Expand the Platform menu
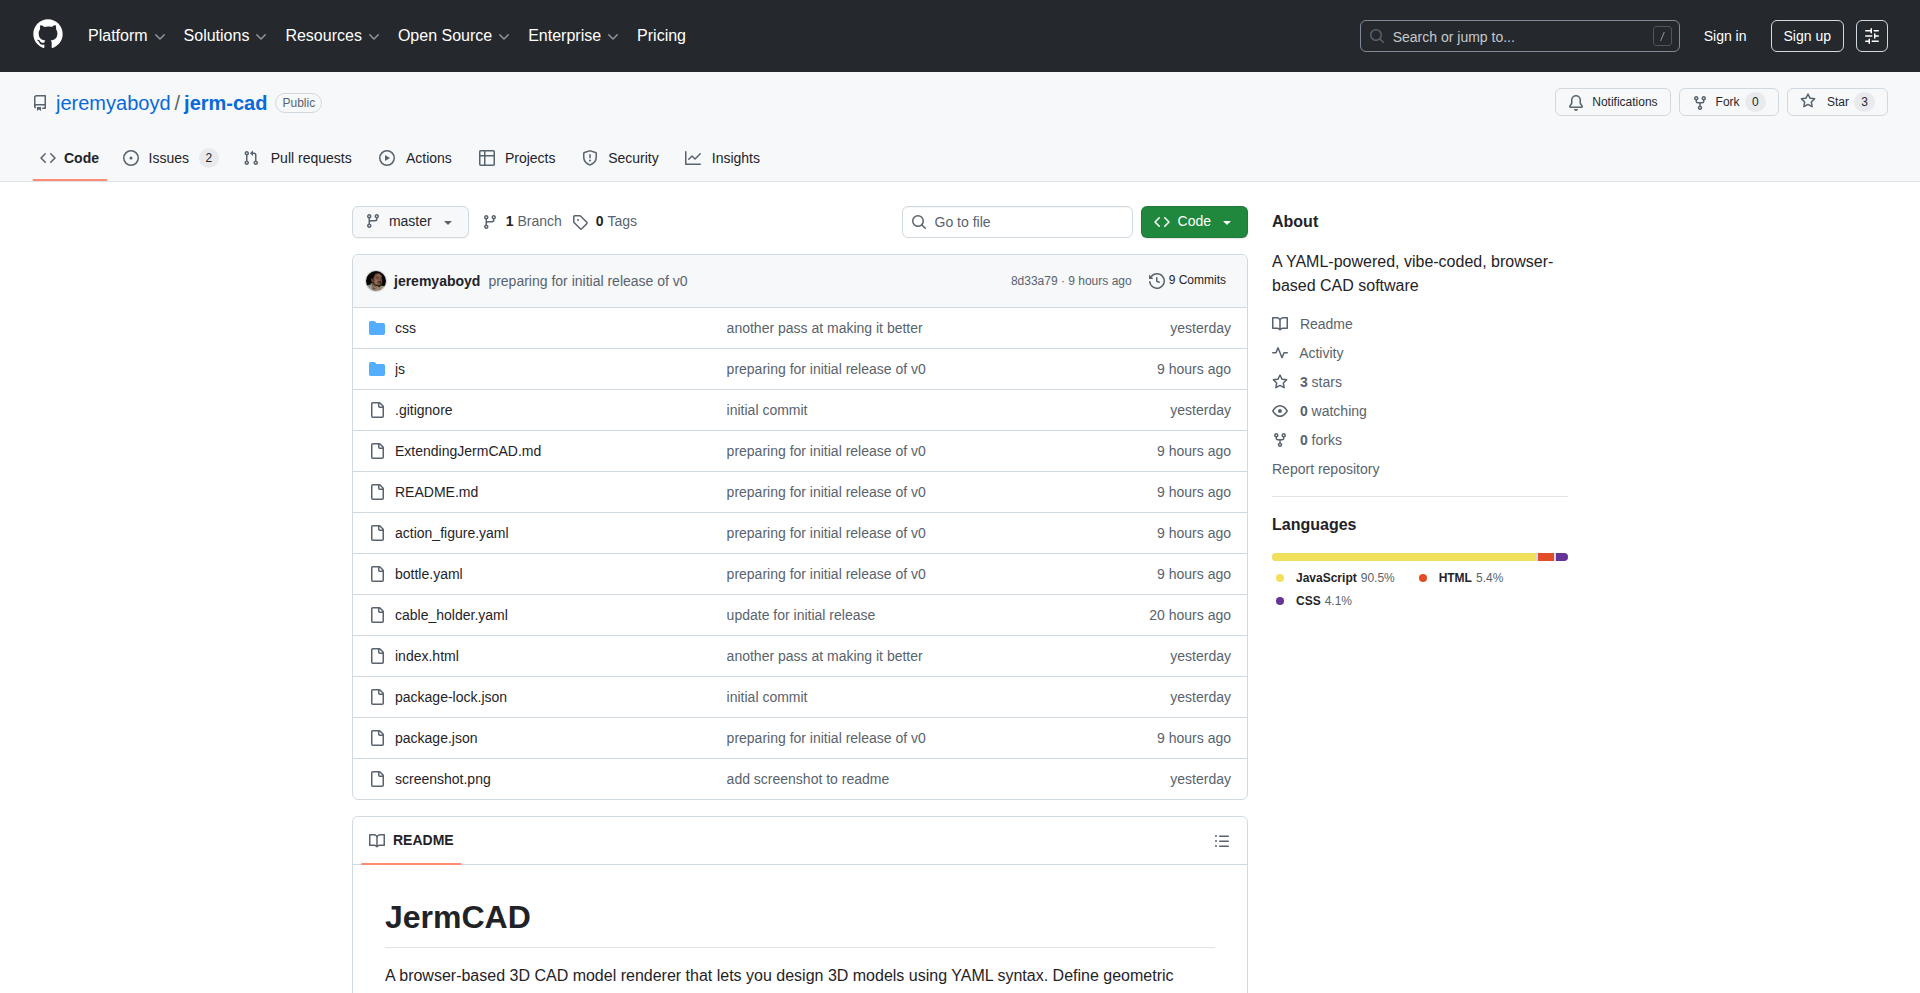Screen dimensions: 1920x993 click(x=126, y=36)
